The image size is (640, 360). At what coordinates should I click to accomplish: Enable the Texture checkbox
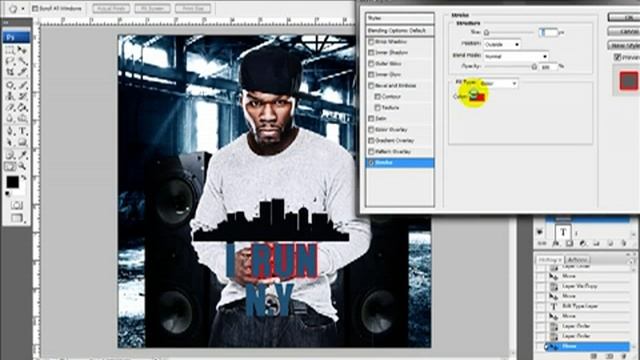[x=378, y=108]
